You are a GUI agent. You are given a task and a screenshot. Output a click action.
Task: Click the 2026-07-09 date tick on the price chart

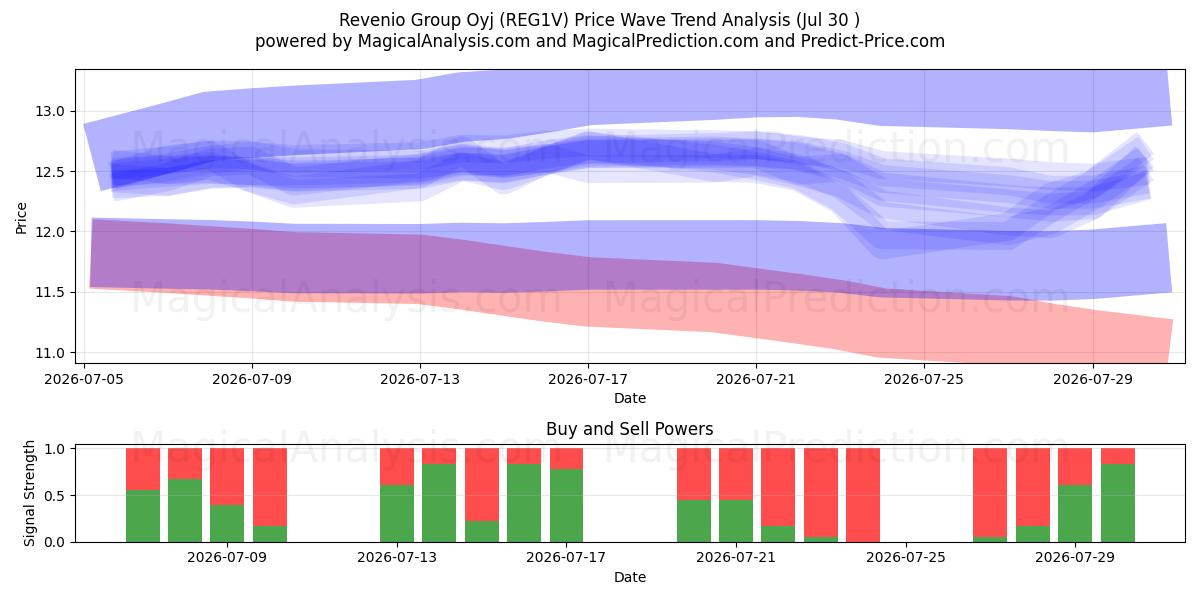coord(252,380)
